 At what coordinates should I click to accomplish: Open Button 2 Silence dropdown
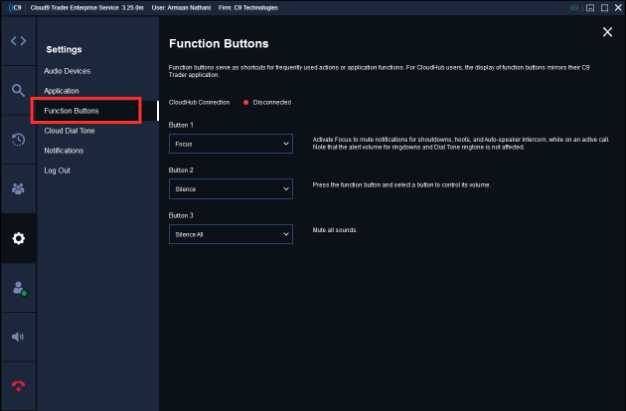pos(231,189)
